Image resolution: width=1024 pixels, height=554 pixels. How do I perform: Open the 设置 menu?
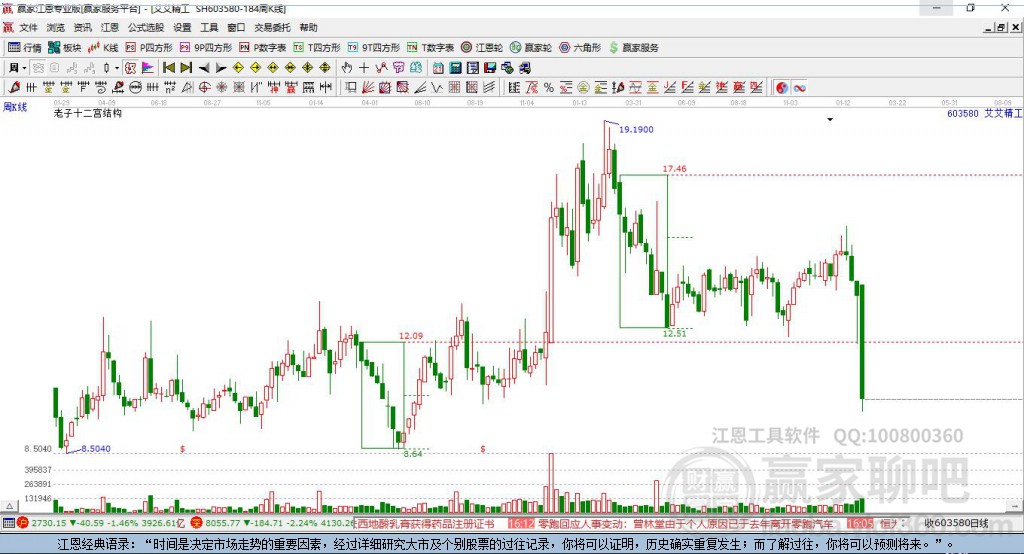click(x=182, y=27)
